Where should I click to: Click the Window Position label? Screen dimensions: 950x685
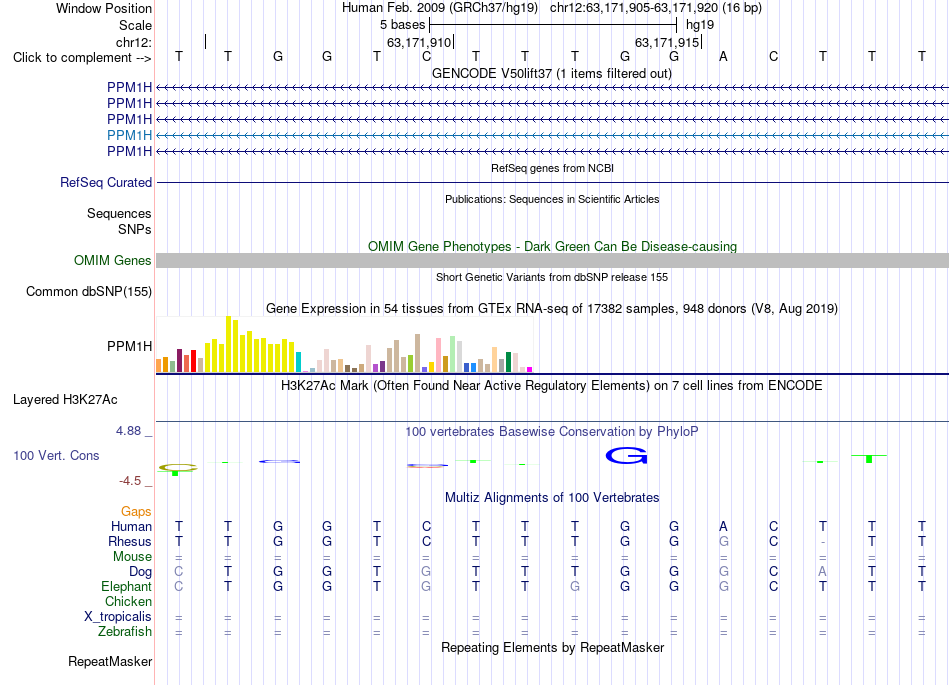(104, 8)
